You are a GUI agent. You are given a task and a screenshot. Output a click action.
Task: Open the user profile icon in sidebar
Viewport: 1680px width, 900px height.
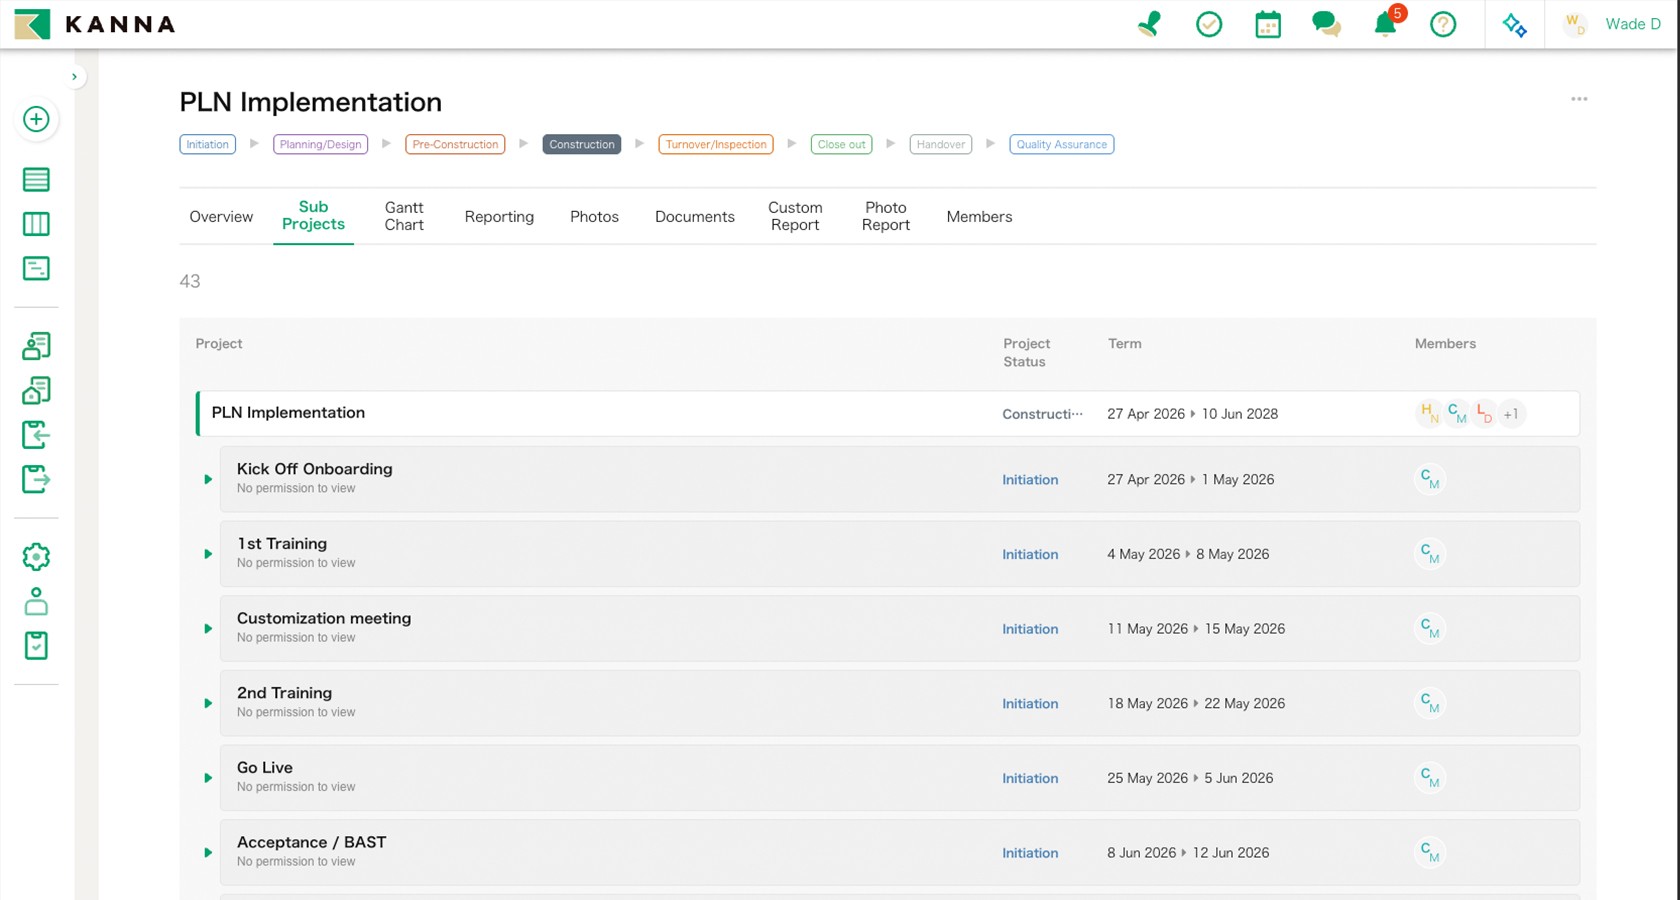pyautogui.click(x=36, y=601)
